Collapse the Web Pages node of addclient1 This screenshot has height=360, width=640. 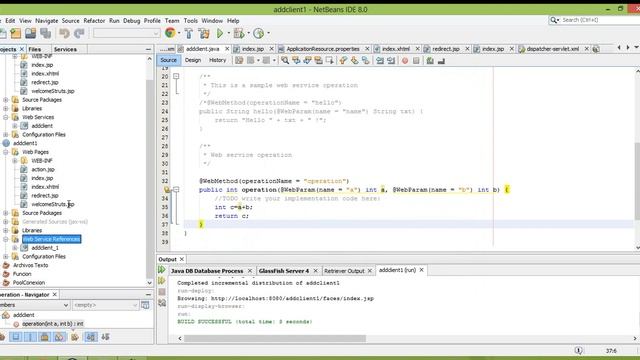pos(6,152)
